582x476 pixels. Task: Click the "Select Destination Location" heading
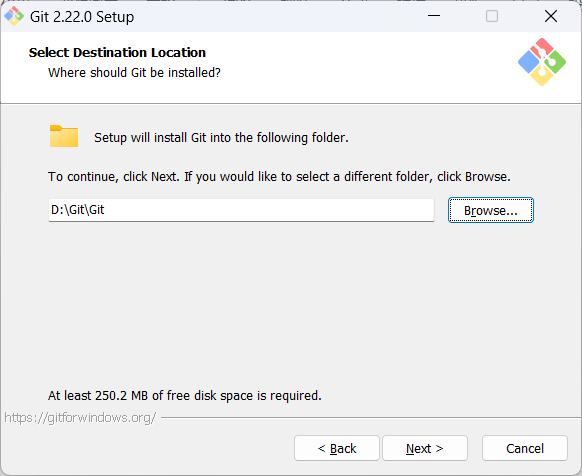click(117, 53)
